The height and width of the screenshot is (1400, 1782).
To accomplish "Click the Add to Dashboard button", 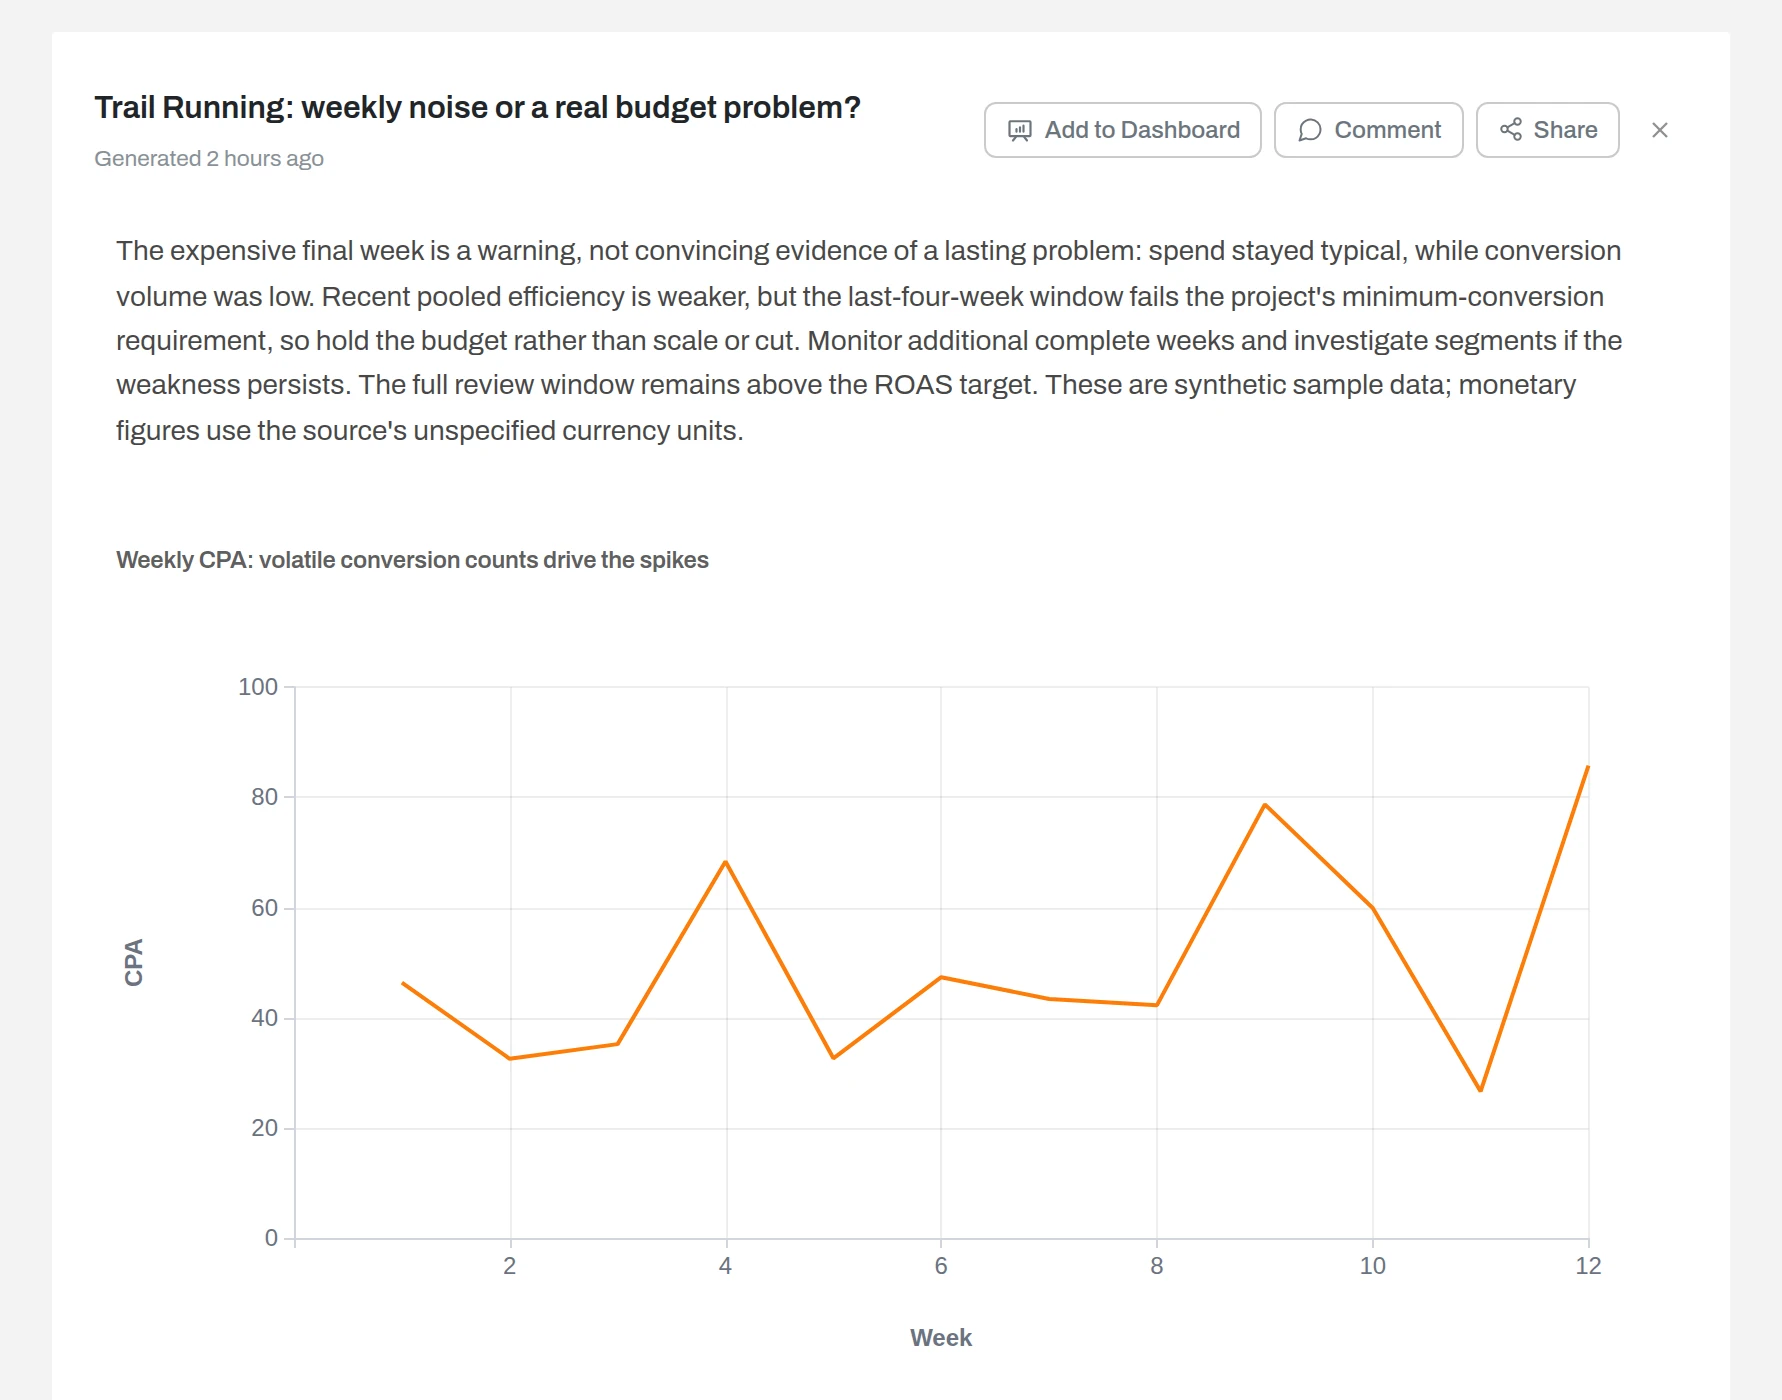I will click(x=1122, y=130).
